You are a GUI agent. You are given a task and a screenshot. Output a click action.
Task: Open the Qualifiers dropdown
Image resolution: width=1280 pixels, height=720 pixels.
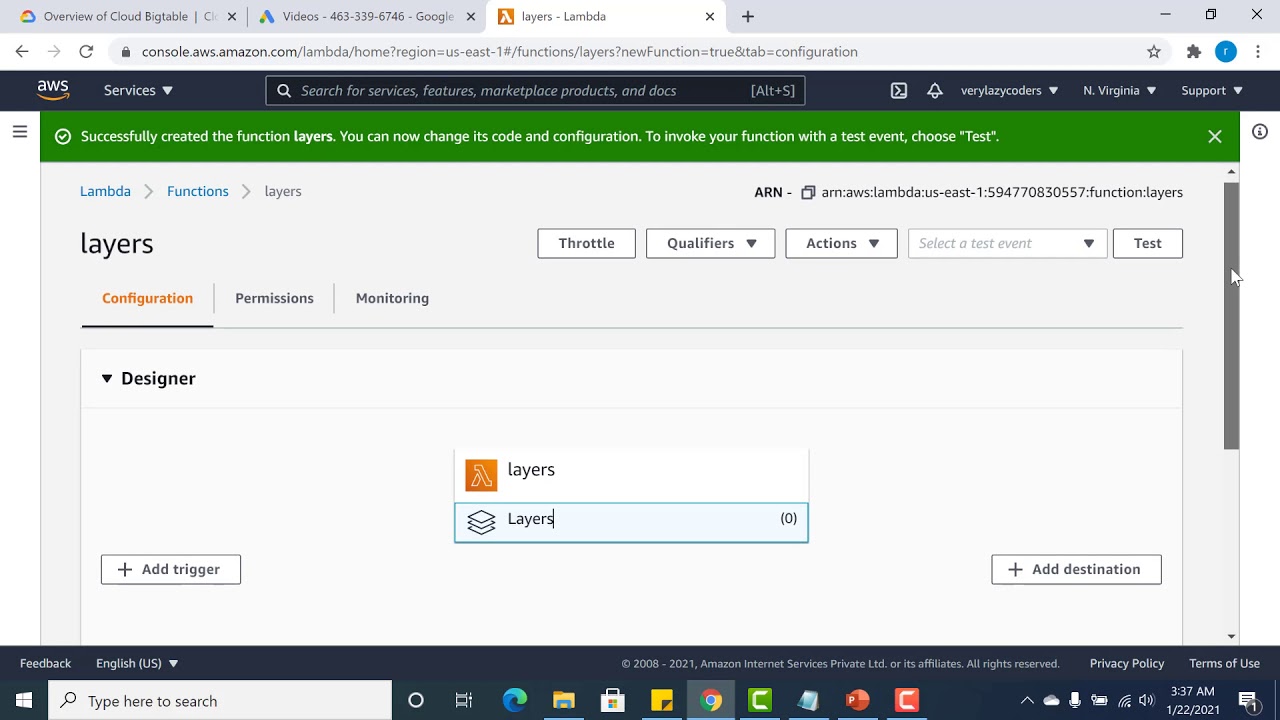(710, 243)
